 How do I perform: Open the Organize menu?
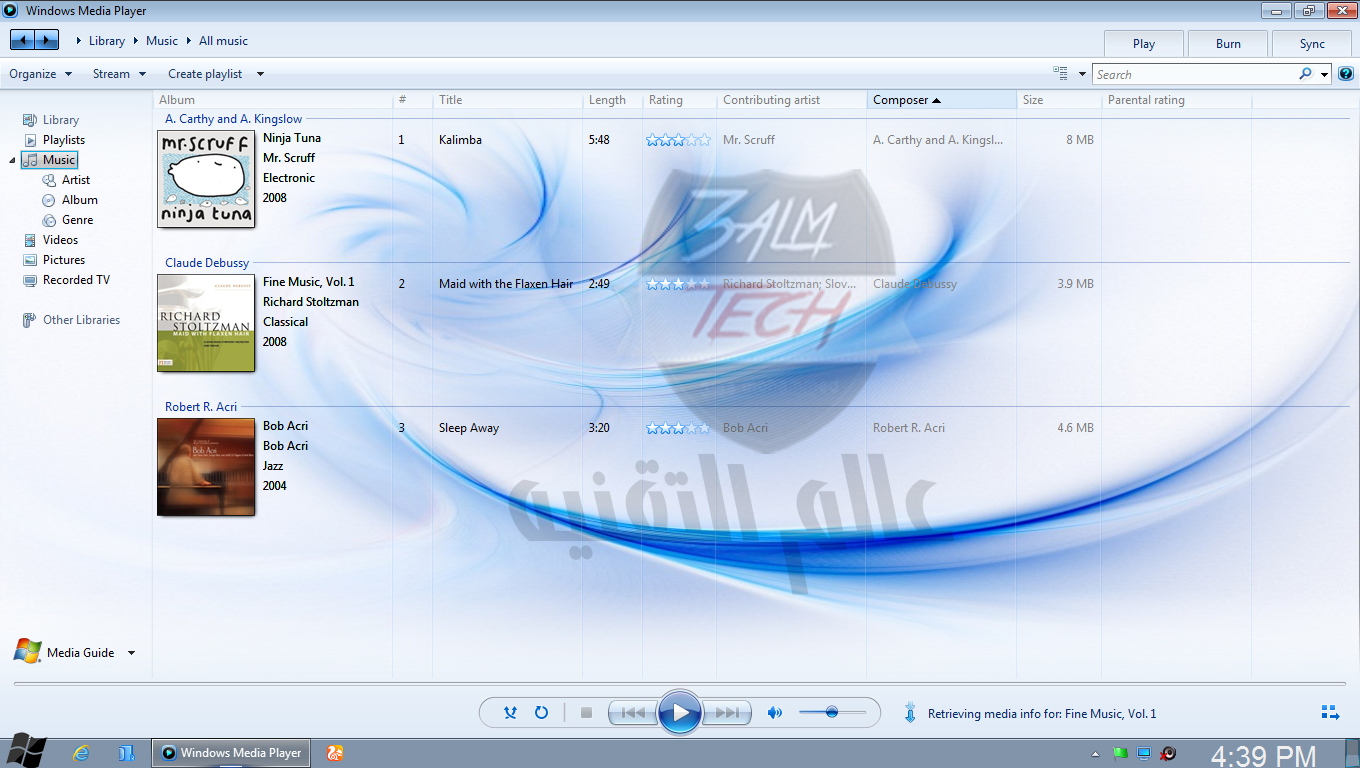(41, 74)
